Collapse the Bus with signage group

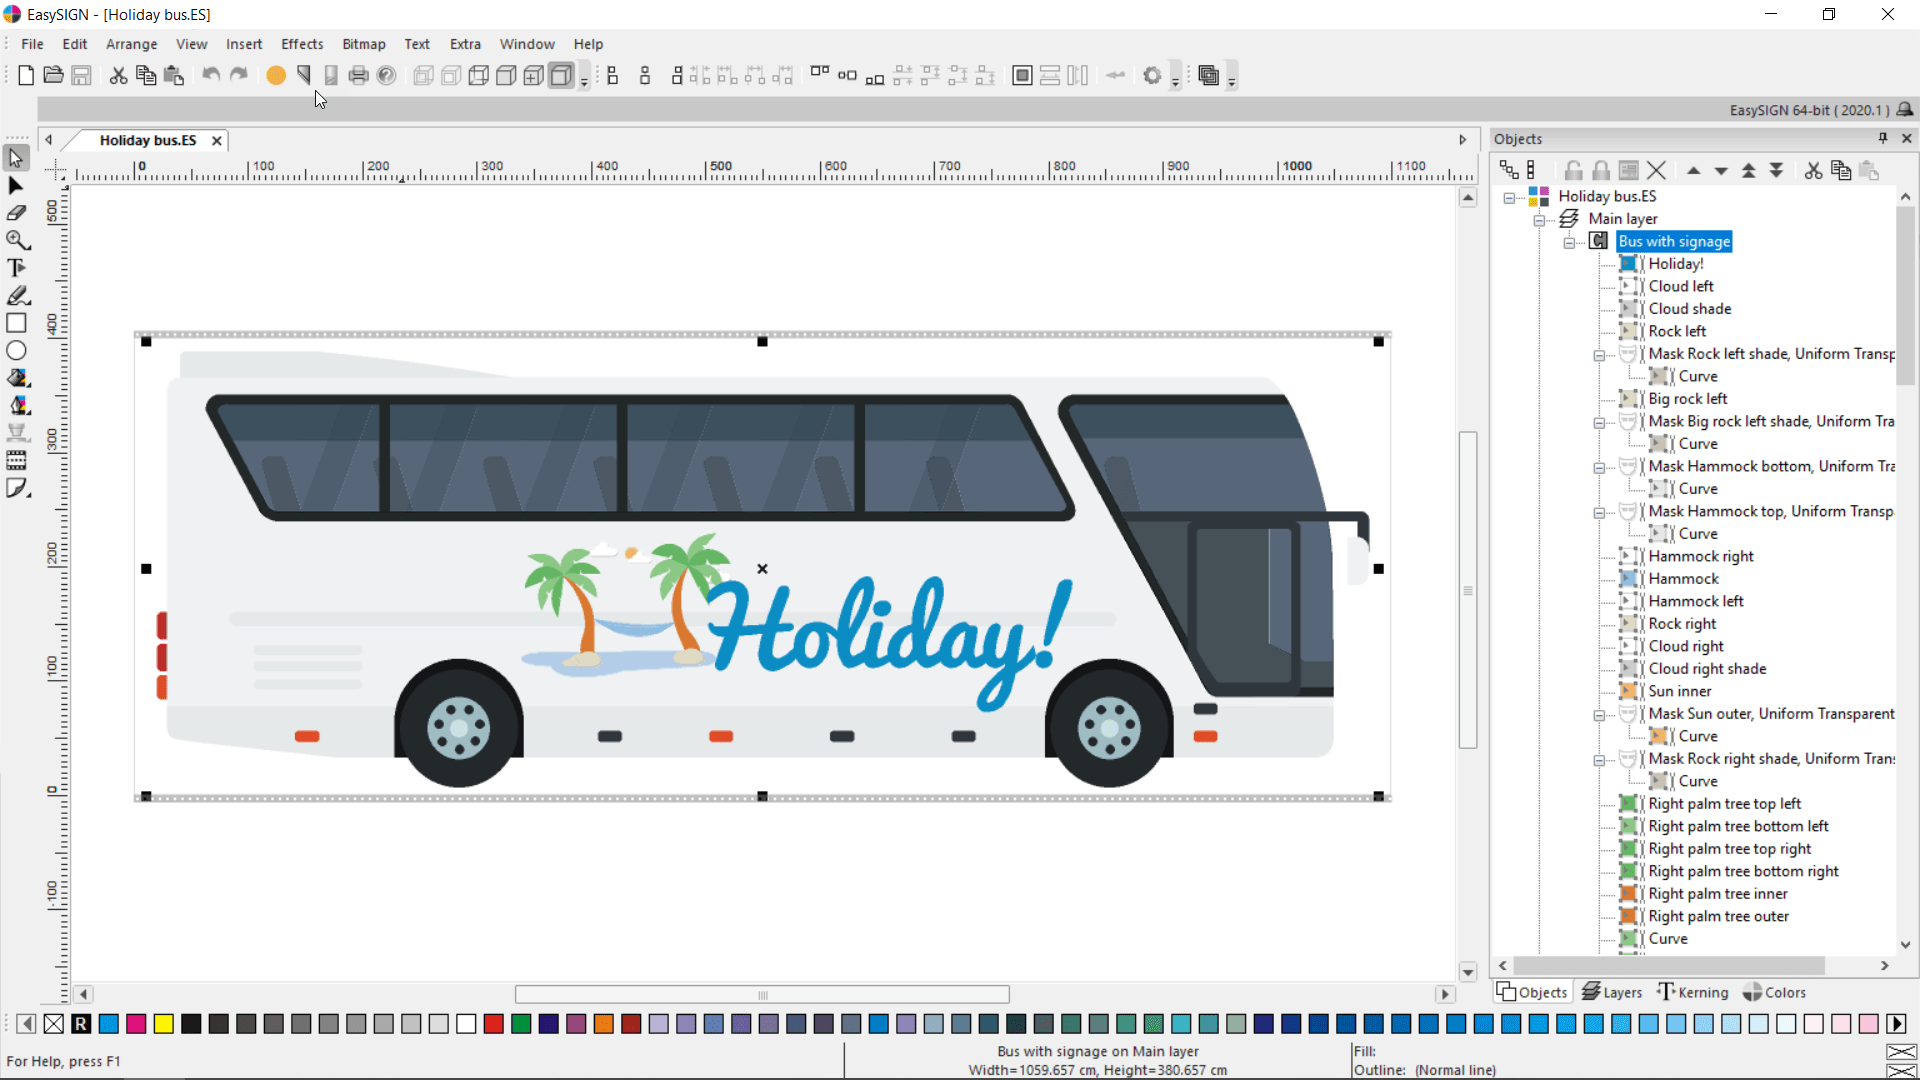[x=1569, y=242]
